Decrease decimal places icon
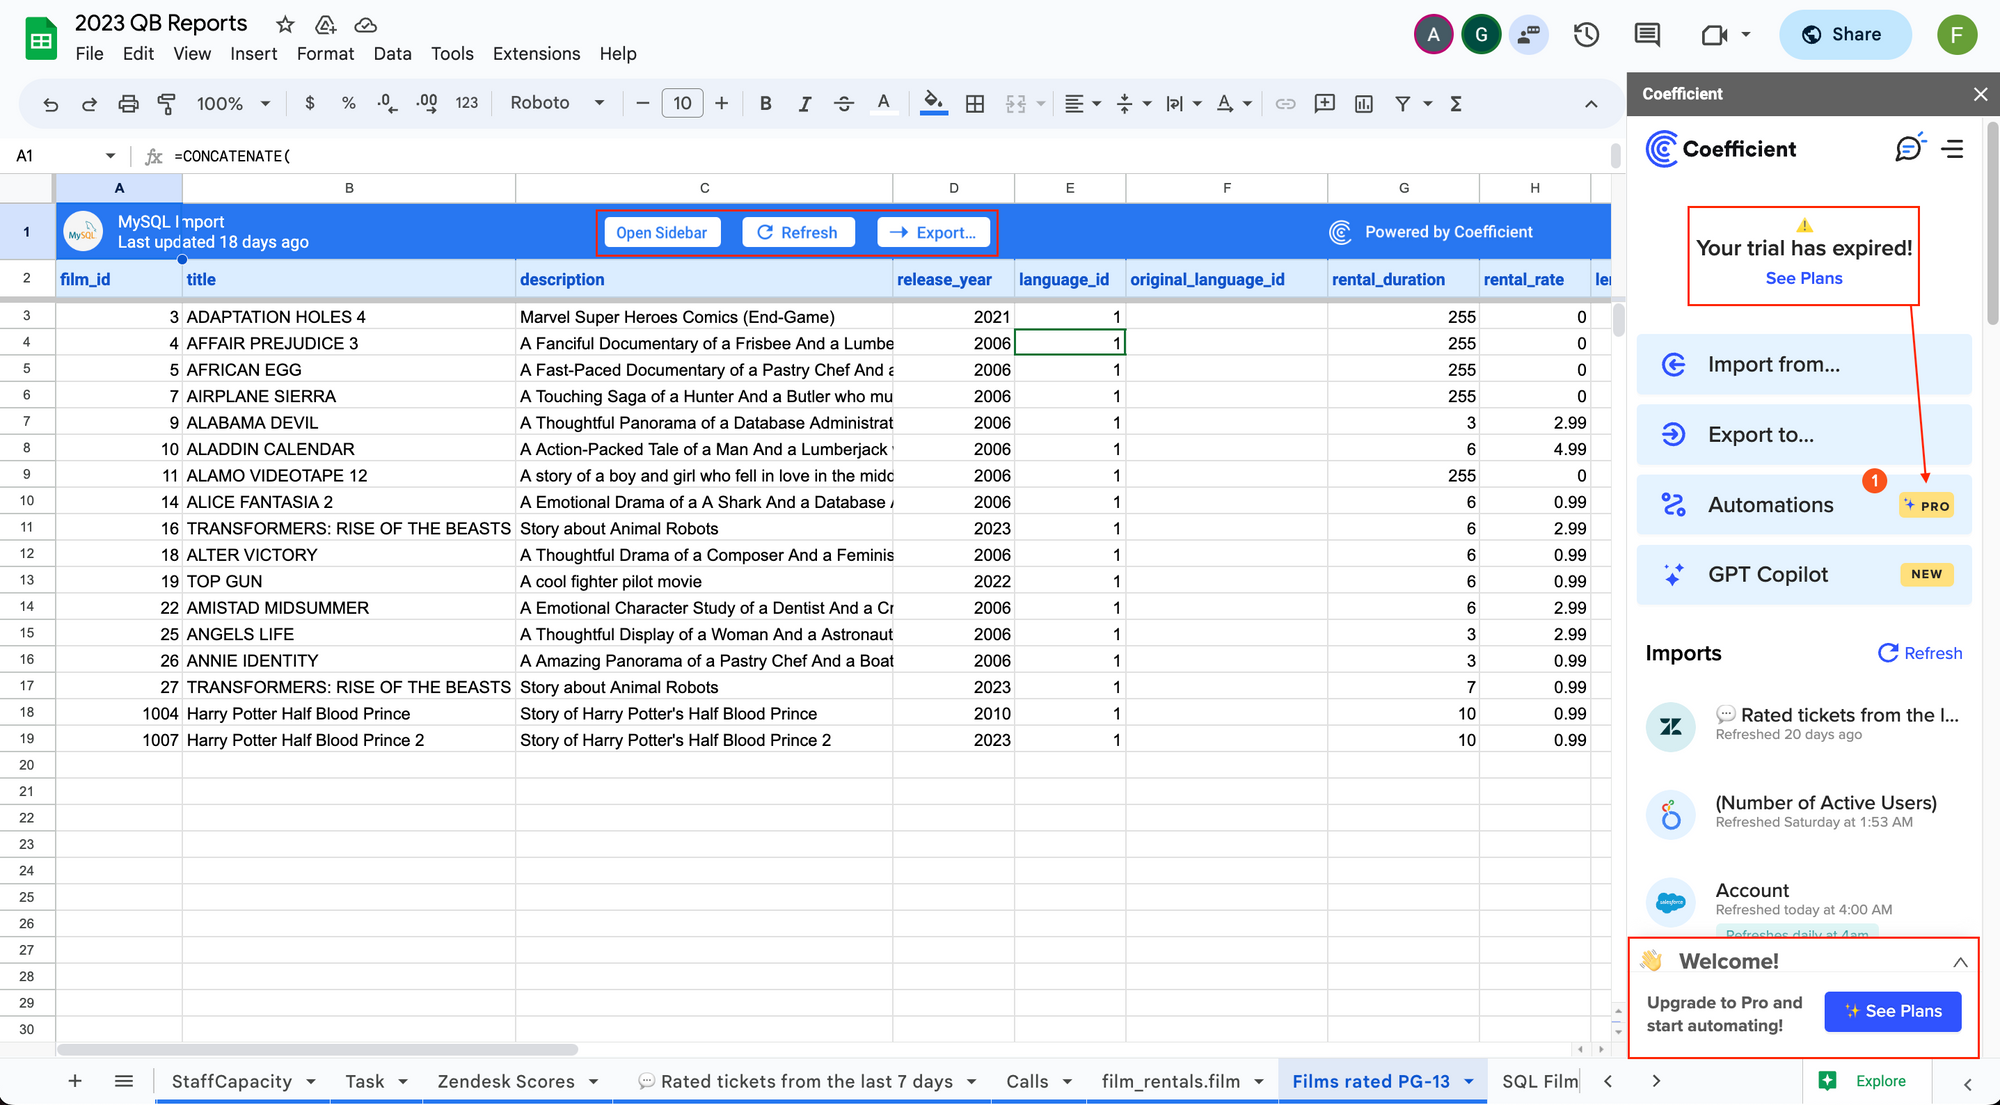This screenshot has width=2000, height=1105. tap(387, 103)
